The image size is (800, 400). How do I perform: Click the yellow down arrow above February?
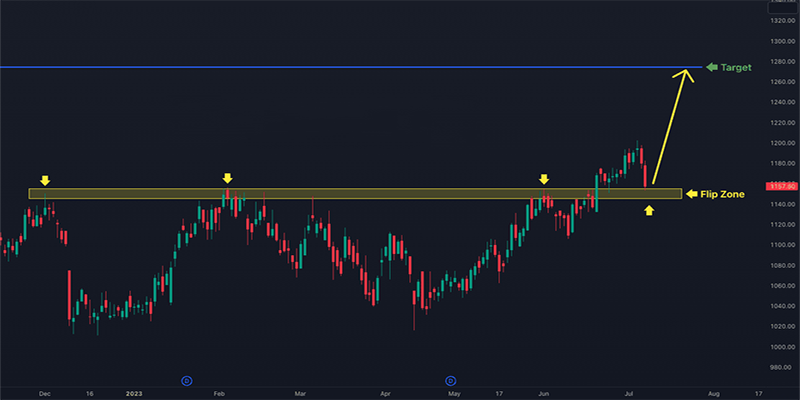pyautogui.click(x=227, y=178)
